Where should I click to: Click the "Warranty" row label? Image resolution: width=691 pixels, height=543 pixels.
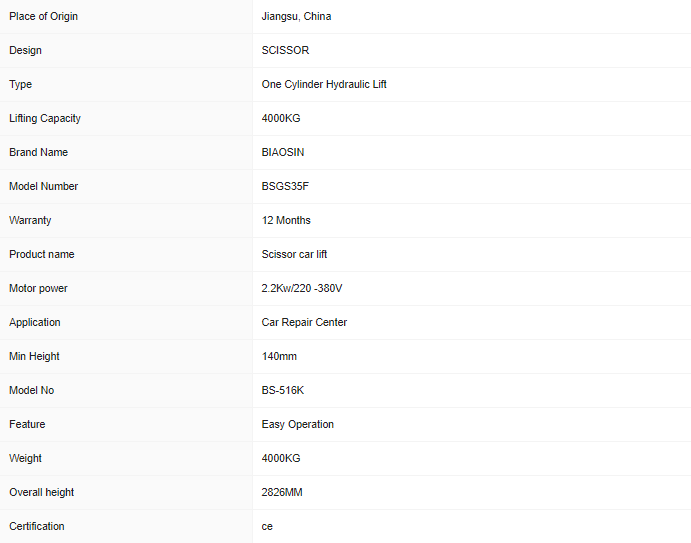30,220
